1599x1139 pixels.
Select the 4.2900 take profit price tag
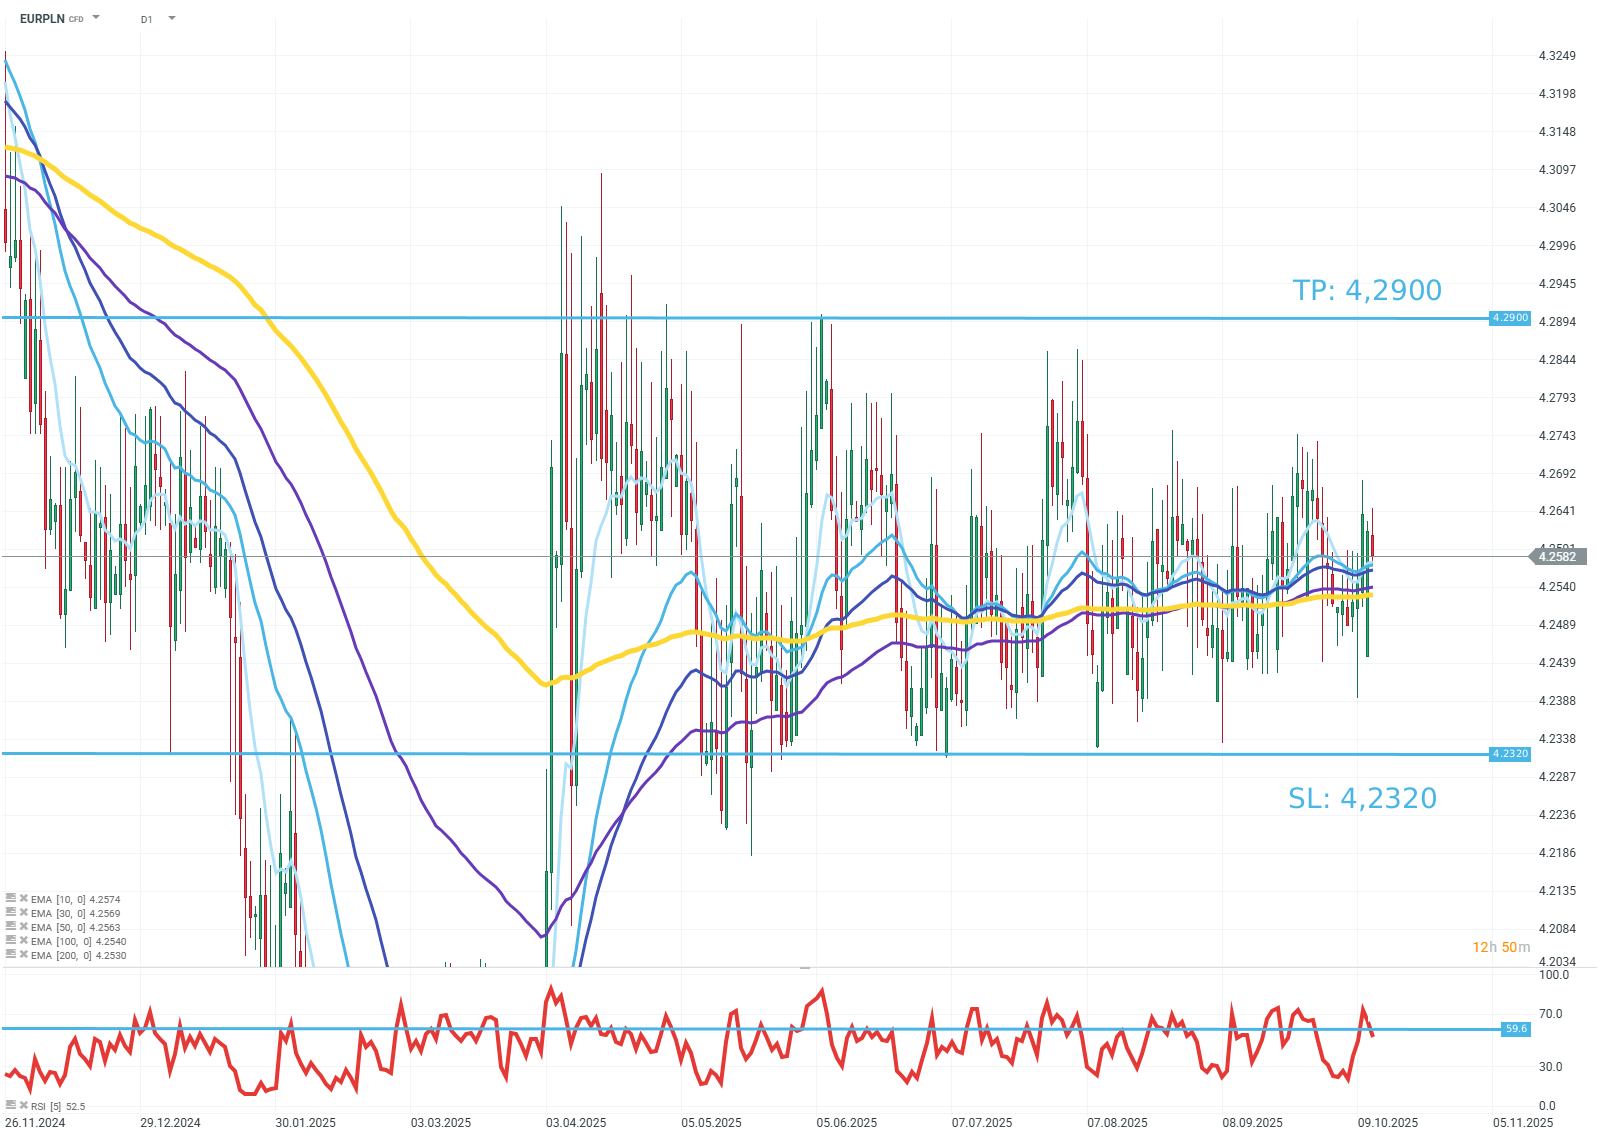coord(1509,318)
